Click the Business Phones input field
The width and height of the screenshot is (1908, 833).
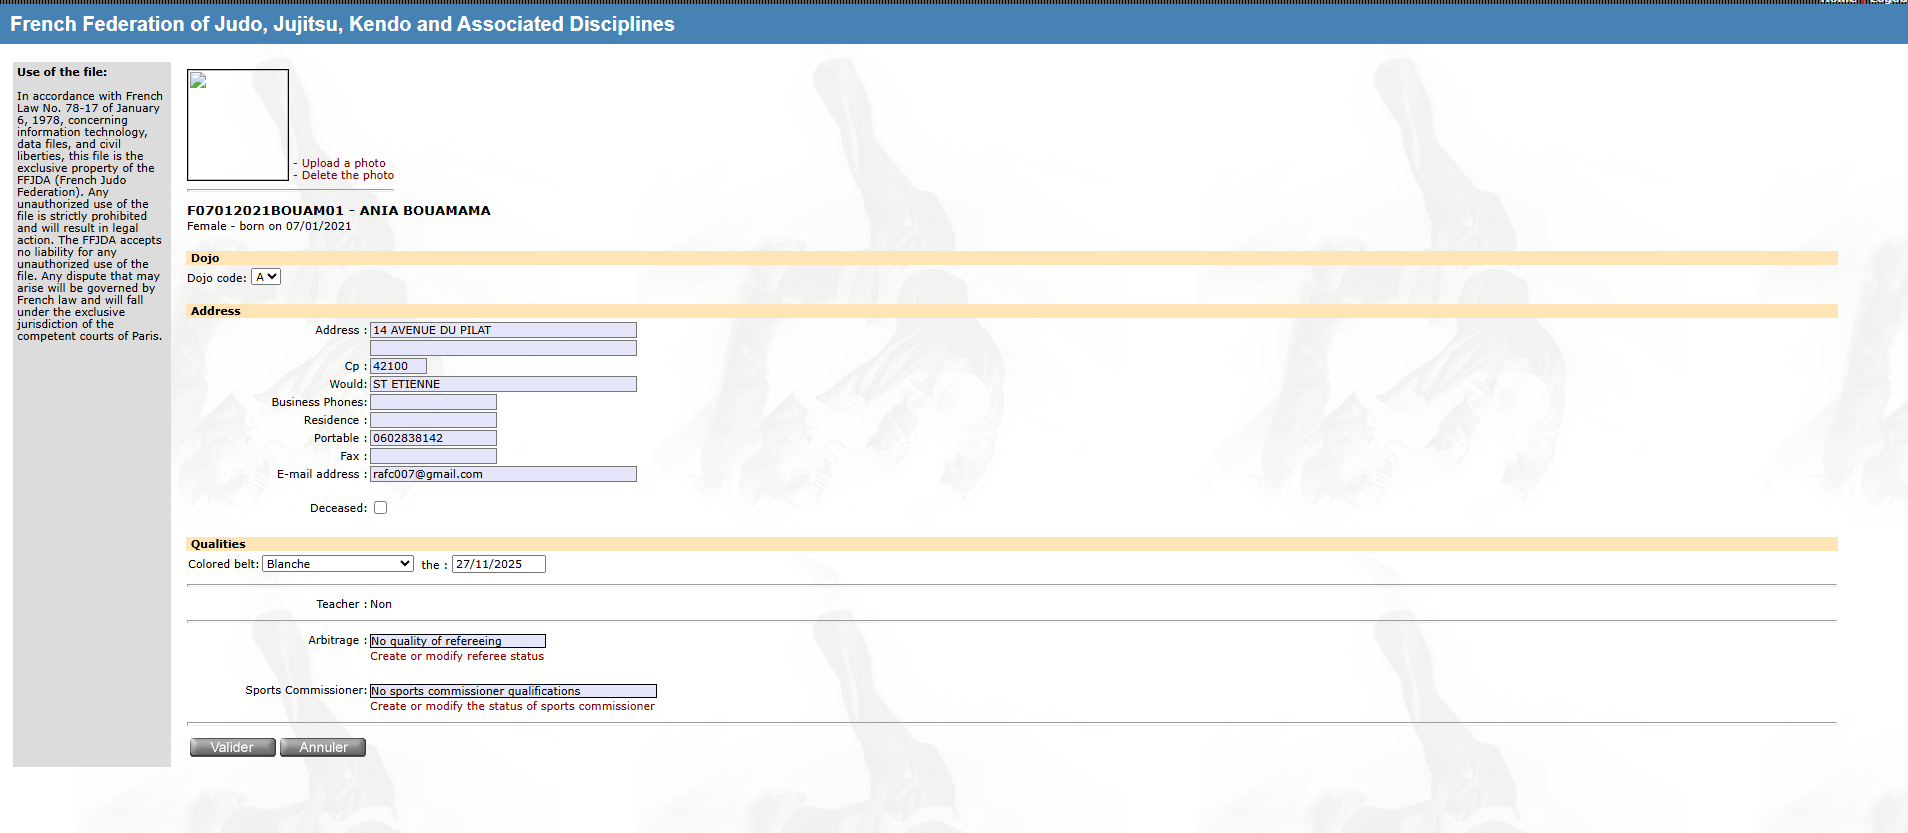click(x=433, y=402)
